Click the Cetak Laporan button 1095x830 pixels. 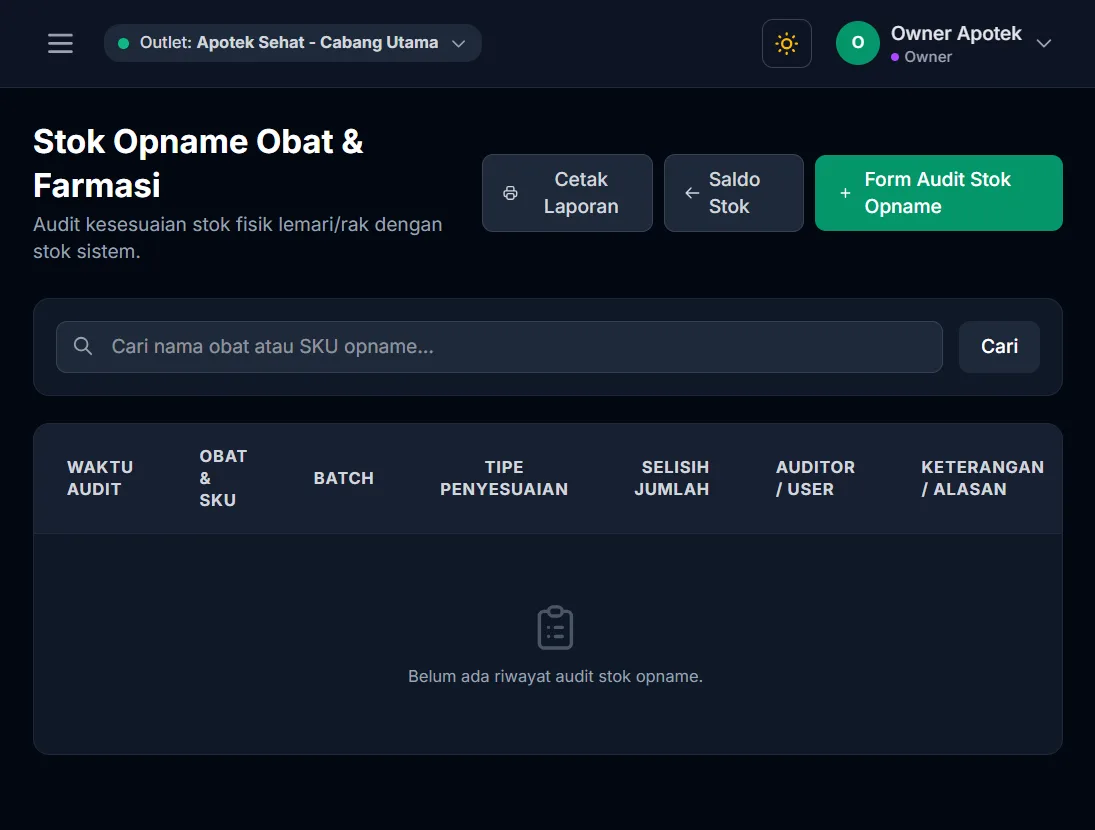567,193
